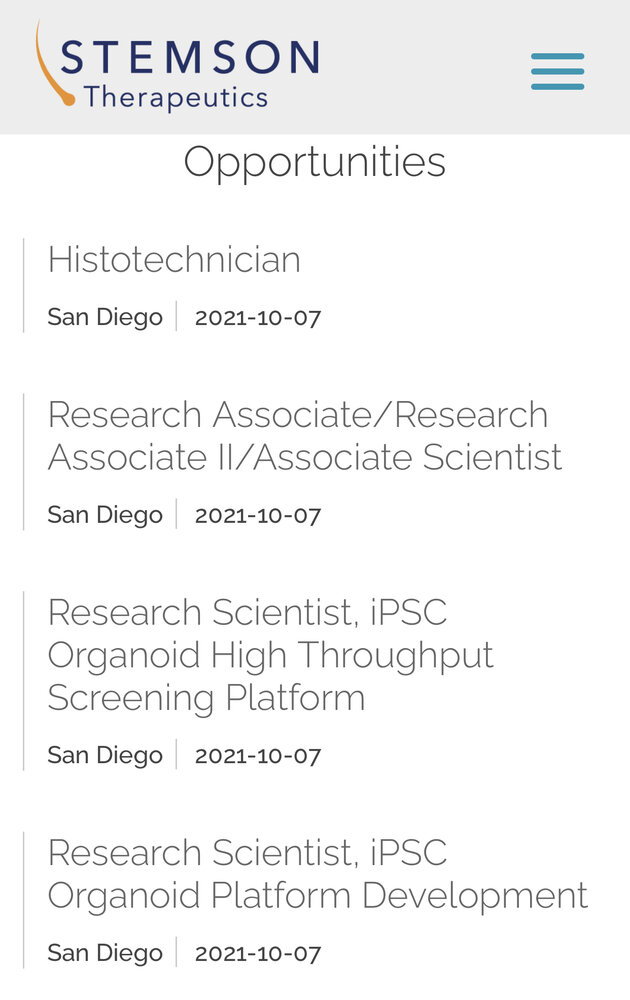Image resolution: width=630 pixels, height=1000 pixels.
Task: Click San Diego under Histotechnician
Action: [105, 318]
